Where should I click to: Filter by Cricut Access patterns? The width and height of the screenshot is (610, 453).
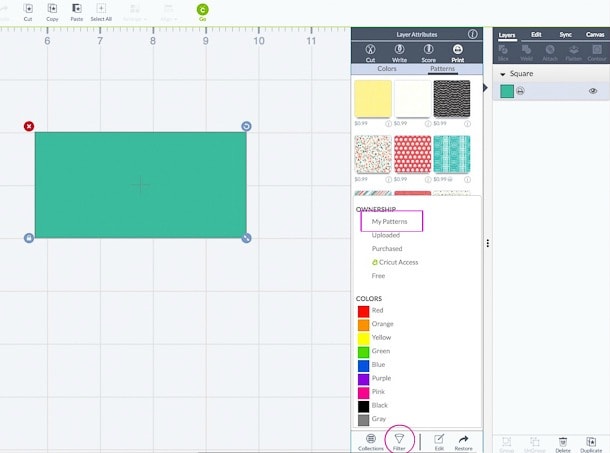pos(395,262)
